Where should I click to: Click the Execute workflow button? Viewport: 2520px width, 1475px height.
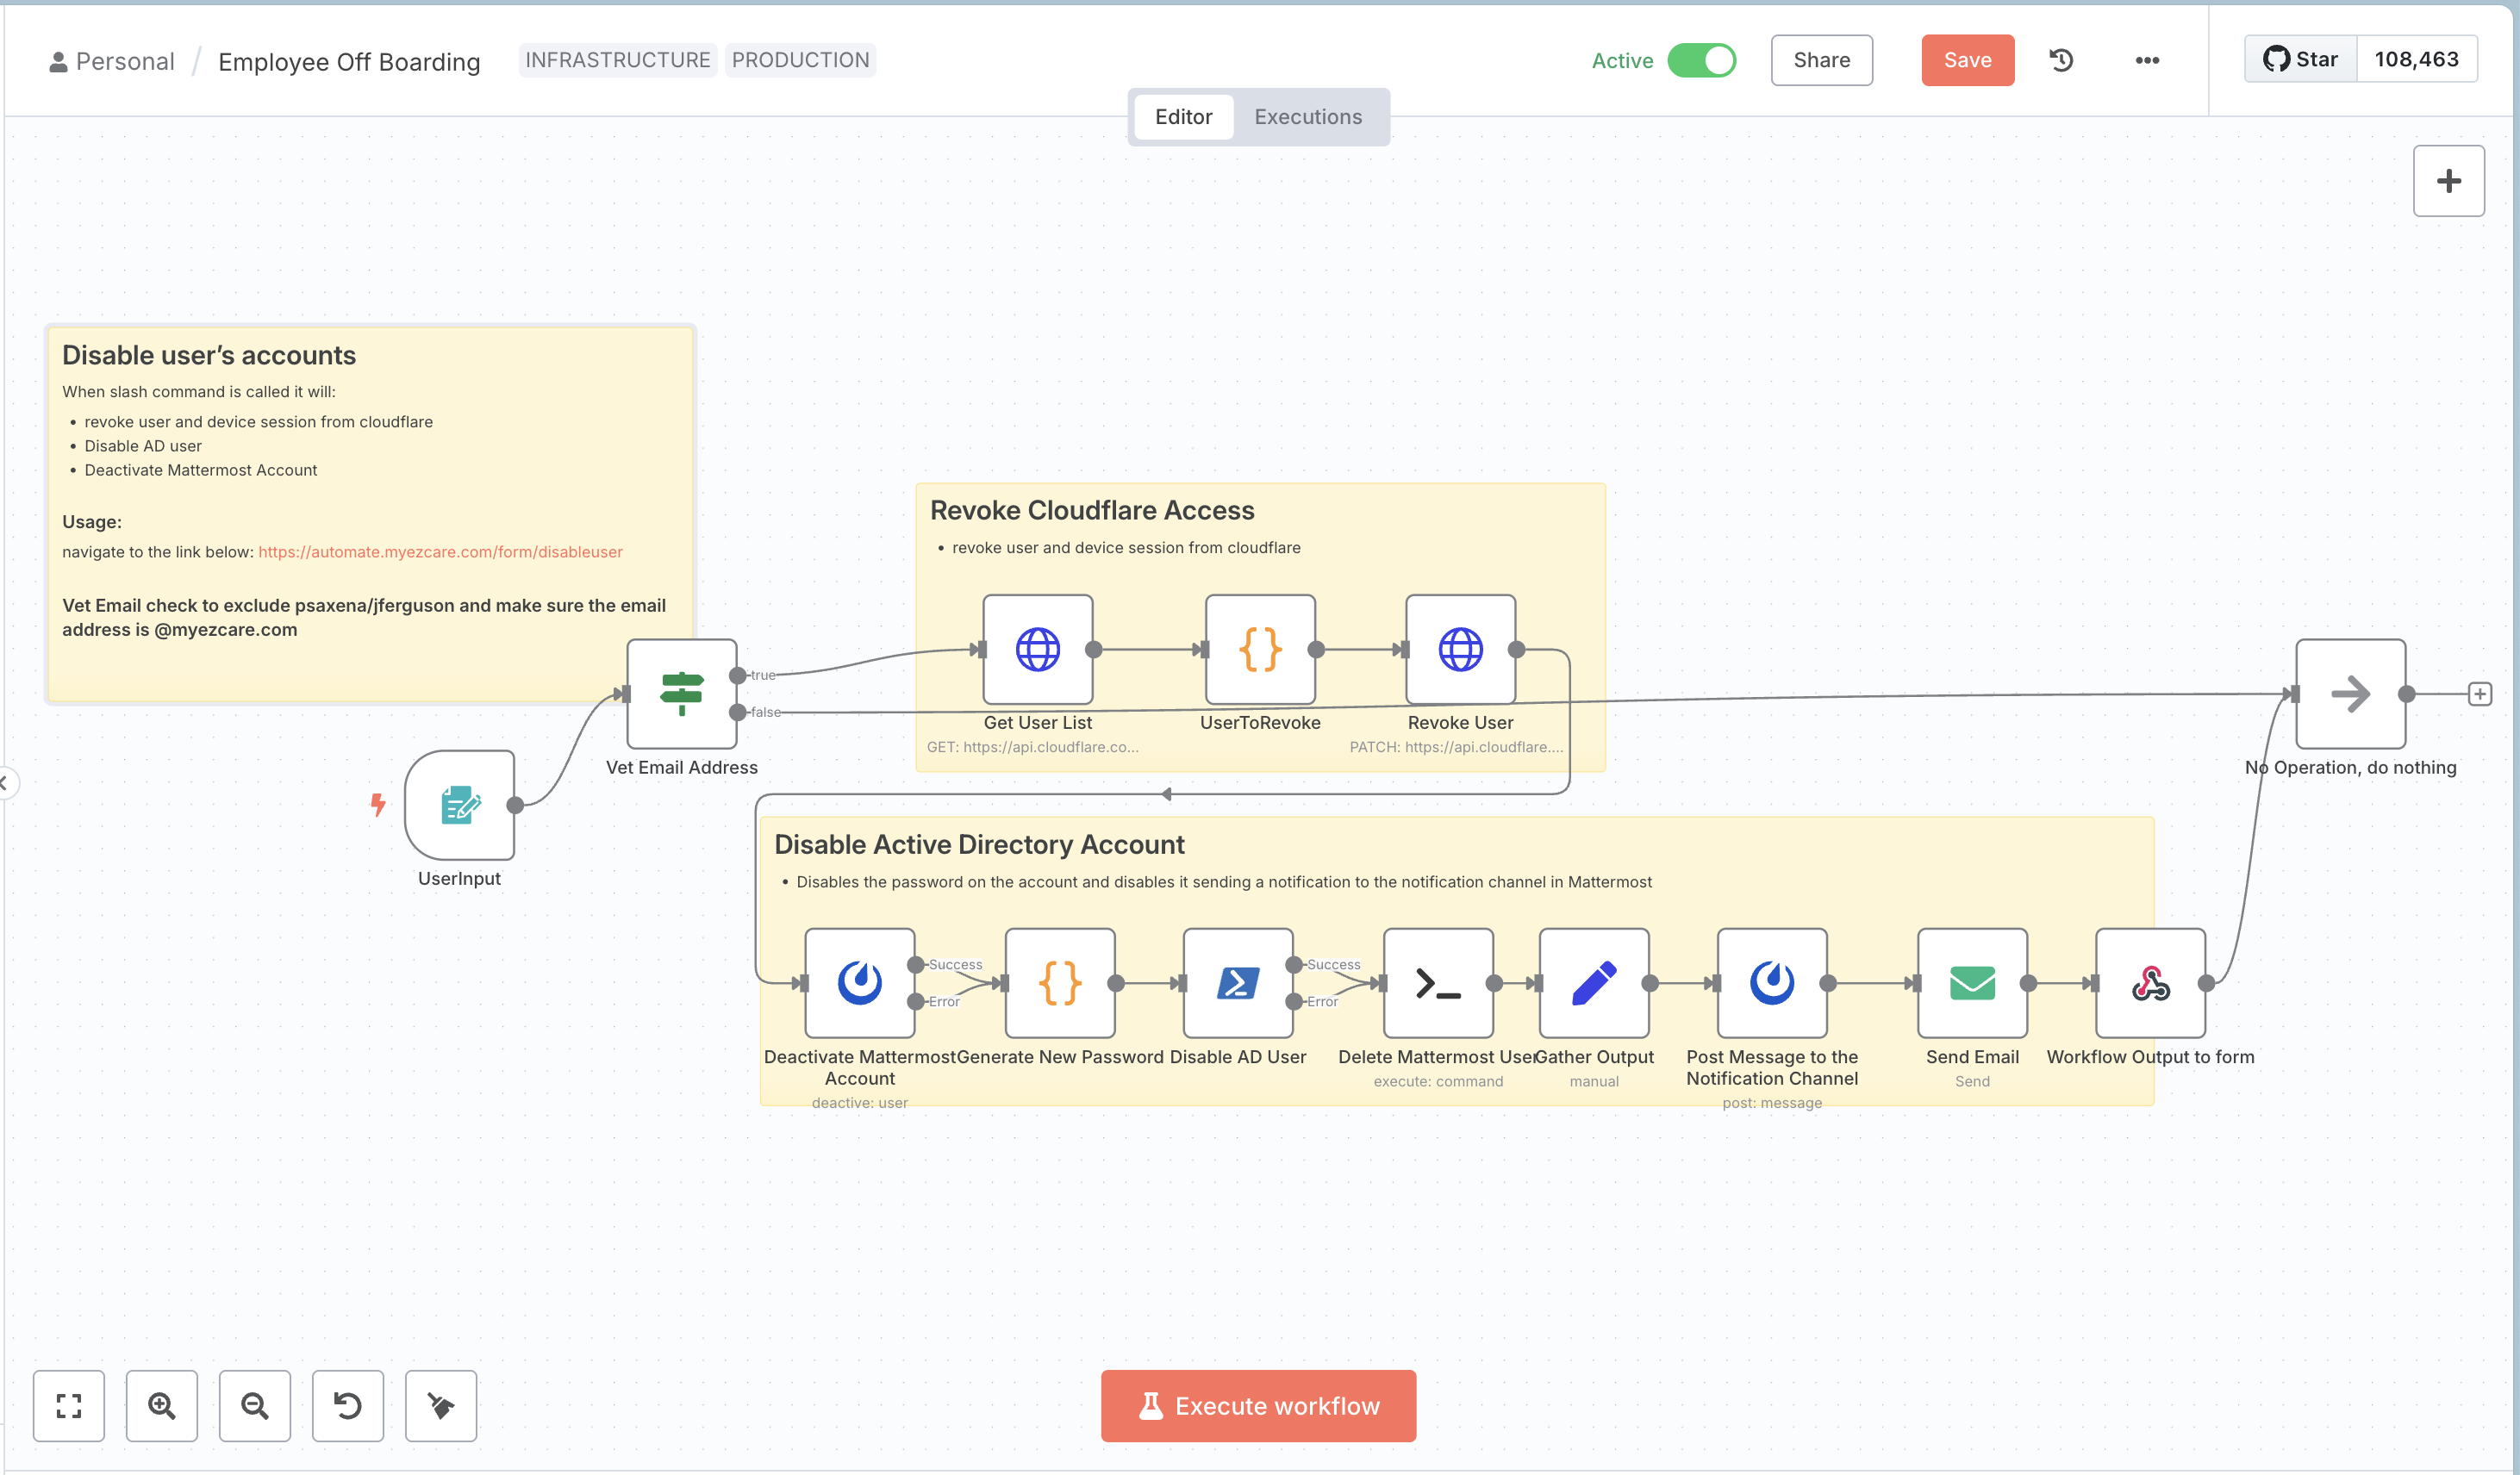(1257, 1405)
